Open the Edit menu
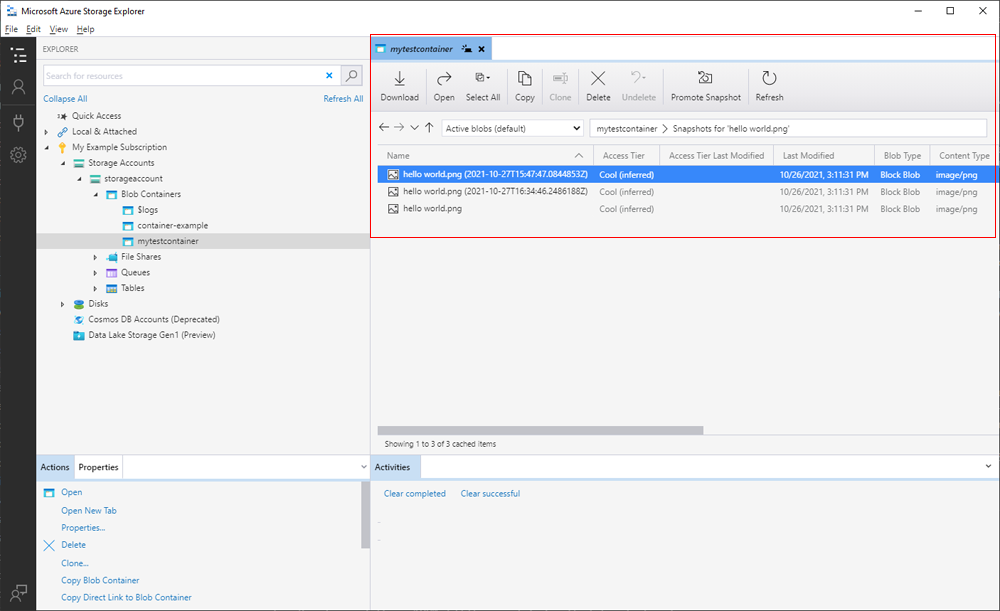The height and width of the screenshot is (611, 1000). 33,29
